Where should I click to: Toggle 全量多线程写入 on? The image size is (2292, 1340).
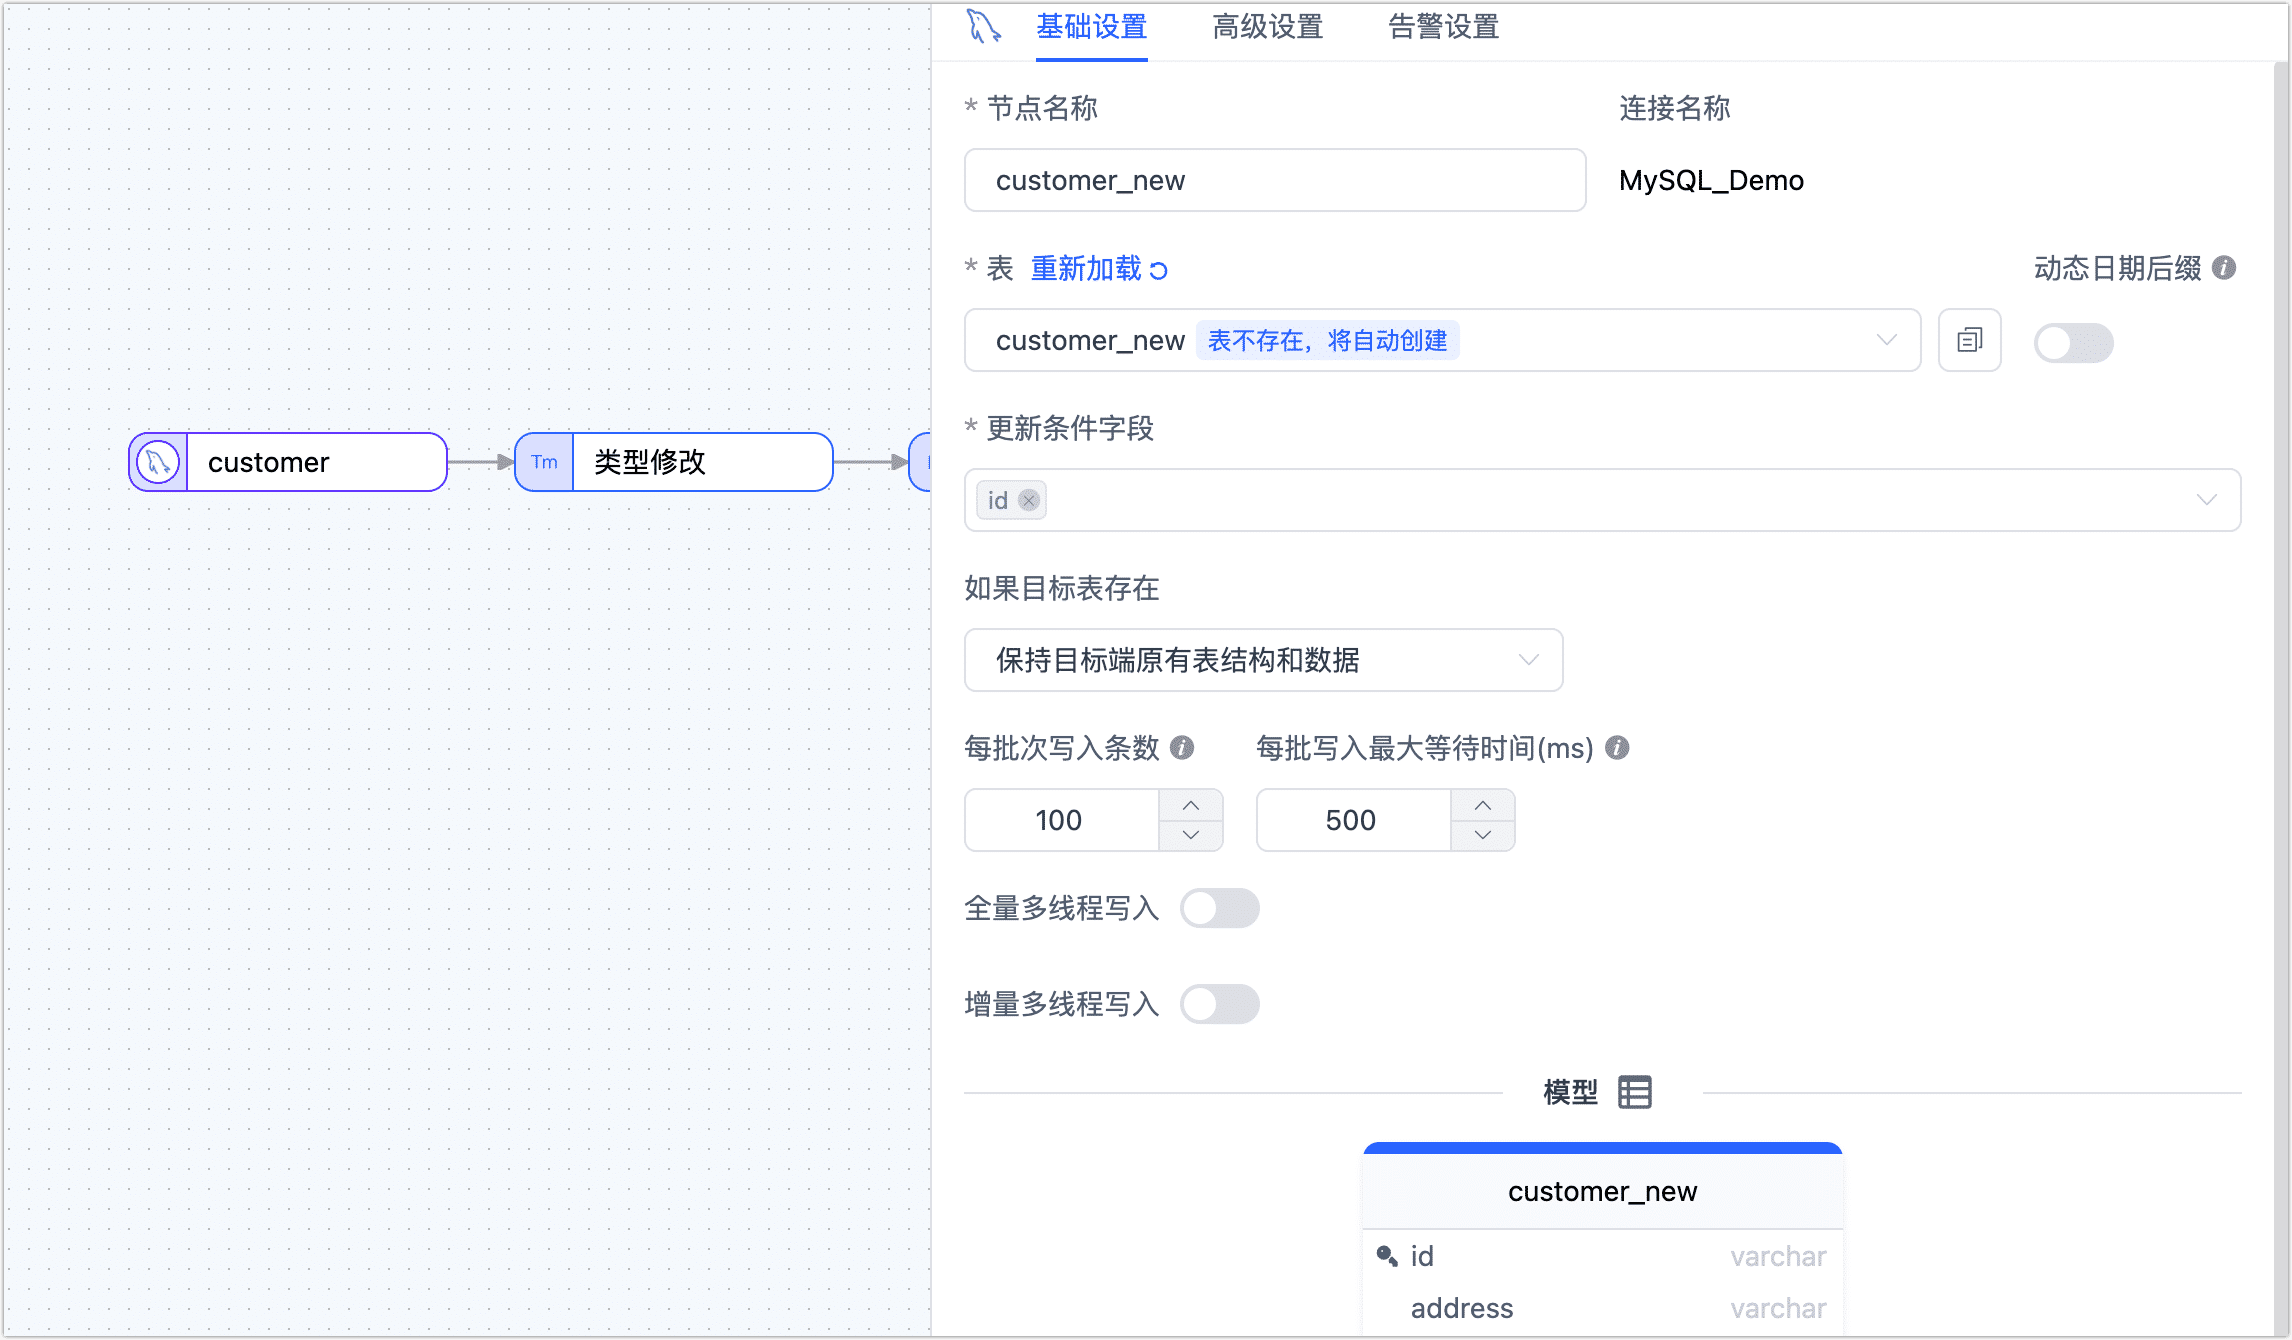click(x=1219, y=908)
